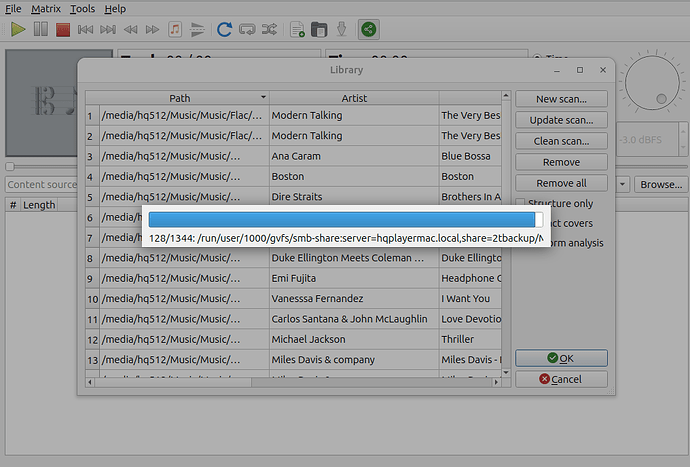Toggle the shuffle icon
The height and width of the screenshot is (467, 690).
269,29
